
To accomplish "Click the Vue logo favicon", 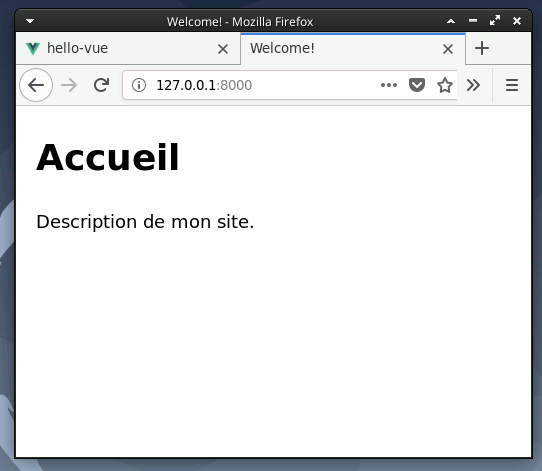I will tap(33, 48).
